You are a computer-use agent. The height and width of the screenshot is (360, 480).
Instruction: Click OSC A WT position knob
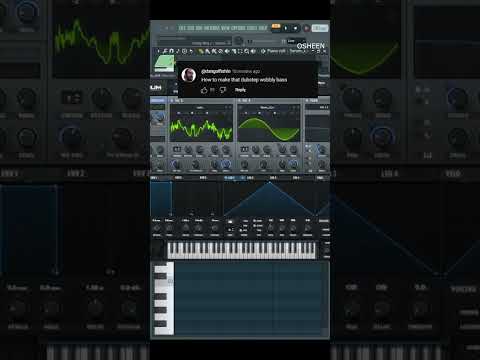point(175,164)
